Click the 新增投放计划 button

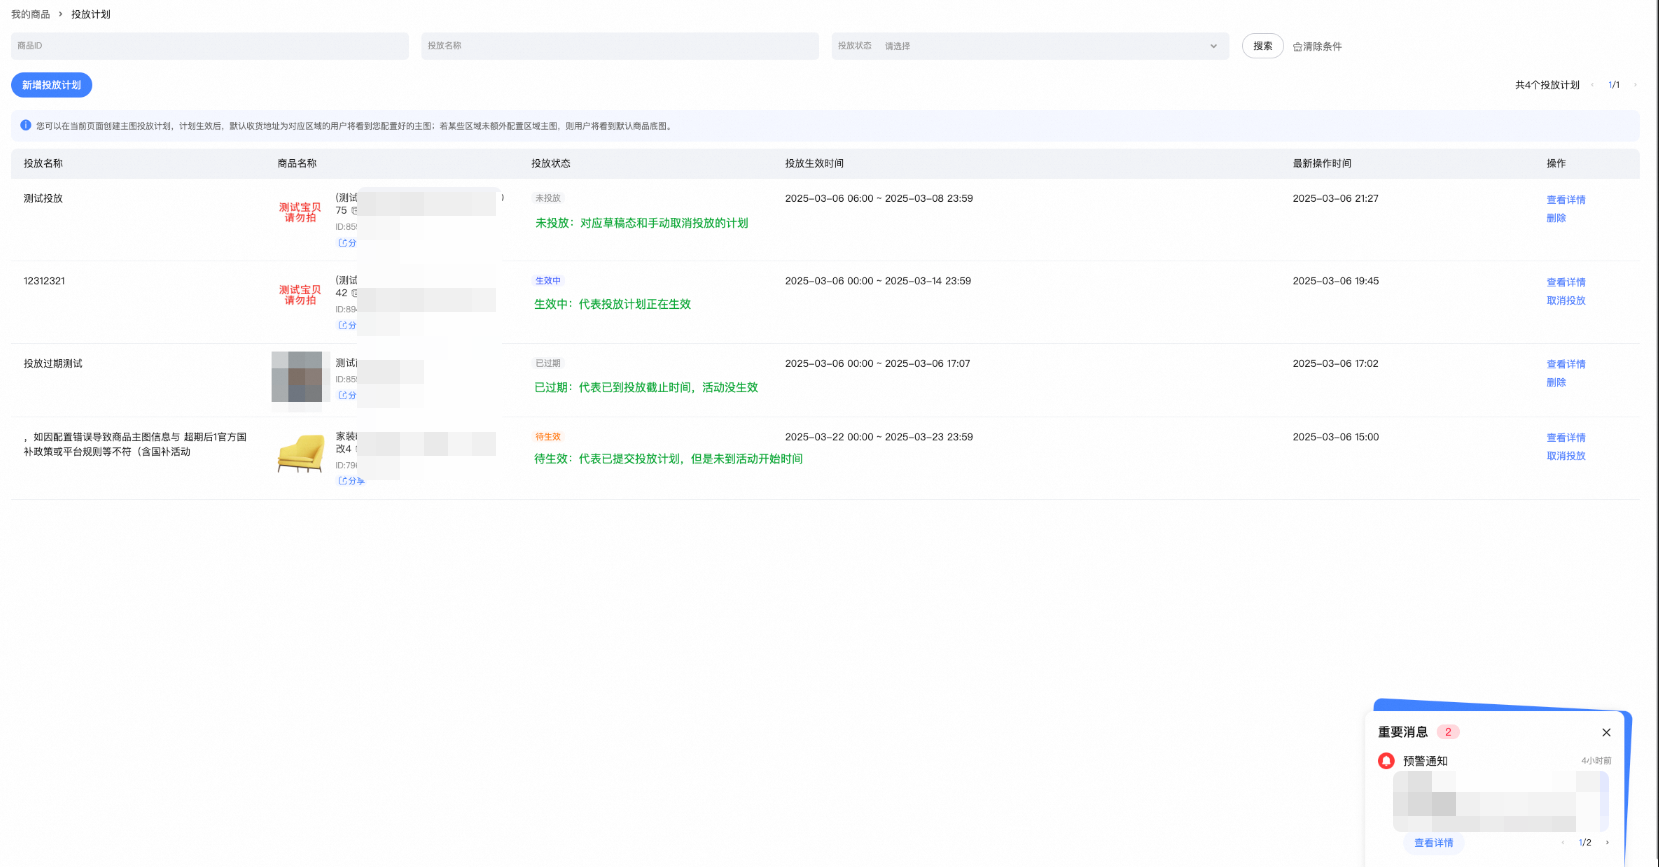click(x=52, y=85)
